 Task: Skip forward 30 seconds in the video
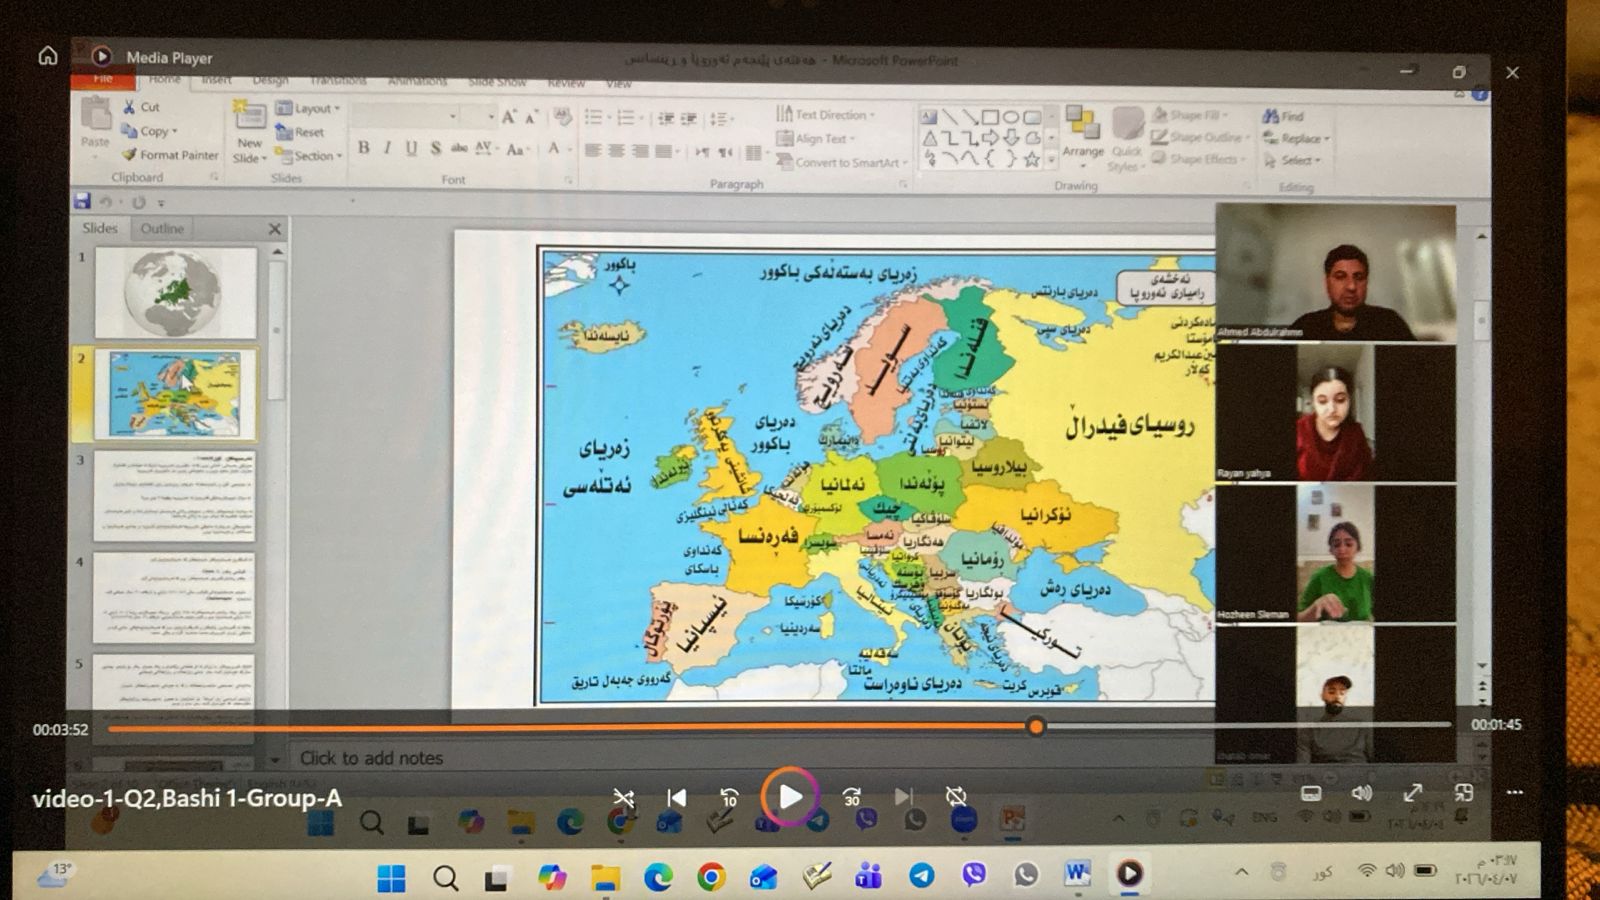(x=851, y=797)
